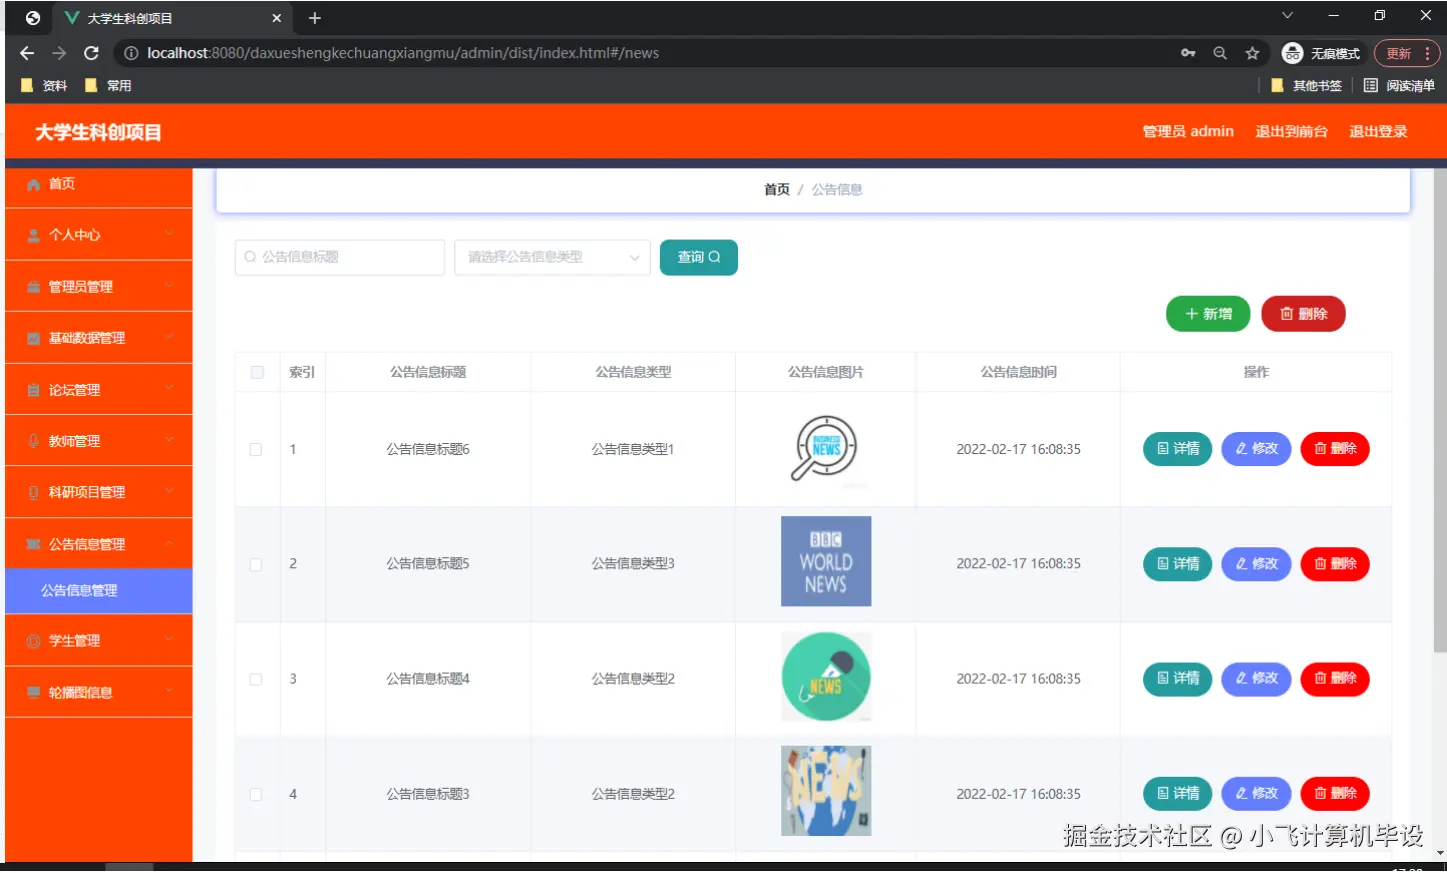Image resolution: width=1447 pixels, height=873 pixels.
Task: Open the 请选择公告信息类型 dropdown
Action: point(552,257)
